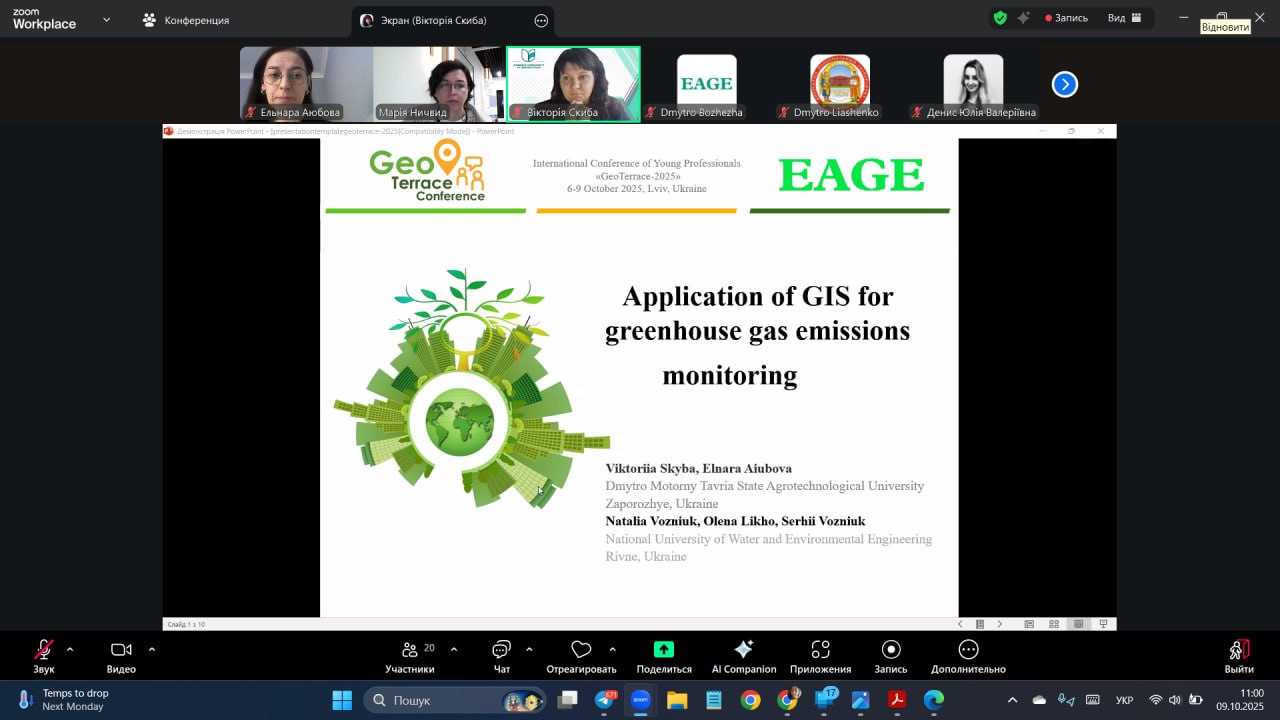Select Ельнара Аюбова's video thumbnail
The width and height of the screenshot is (1280, 720).
click(x=306, y=84)
